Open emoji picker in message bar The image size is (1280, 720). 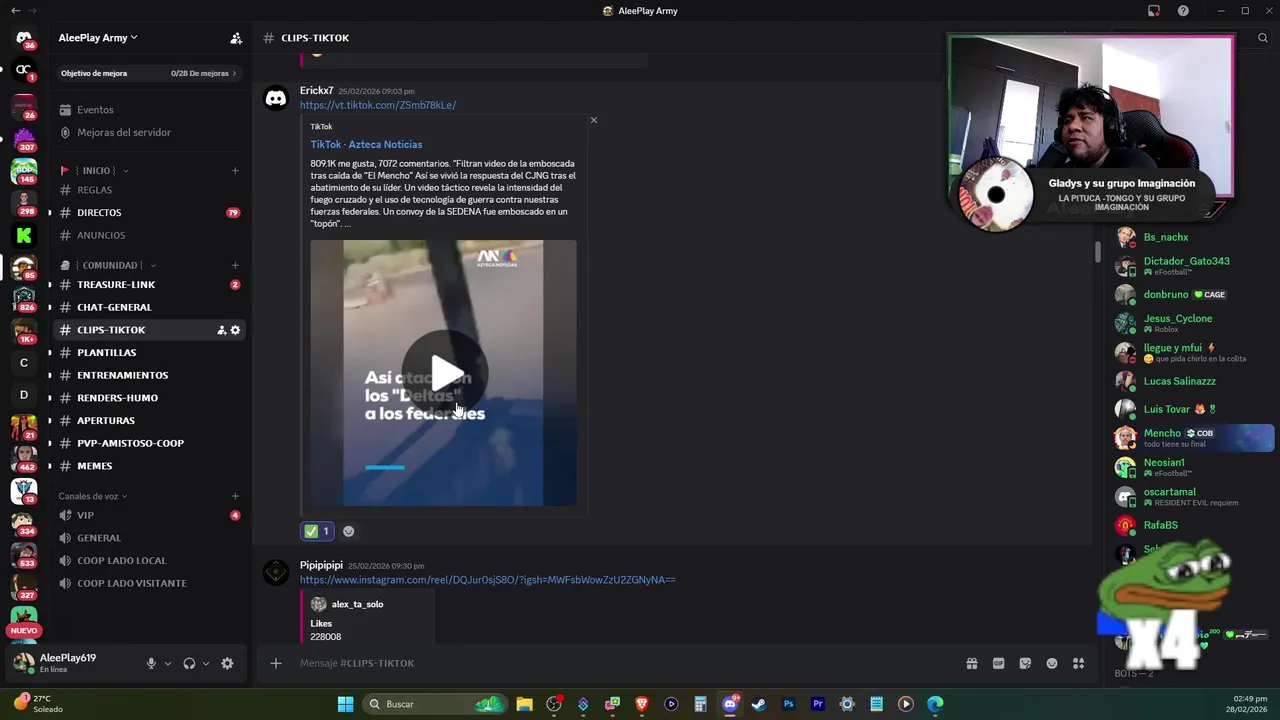point(1052,663)
